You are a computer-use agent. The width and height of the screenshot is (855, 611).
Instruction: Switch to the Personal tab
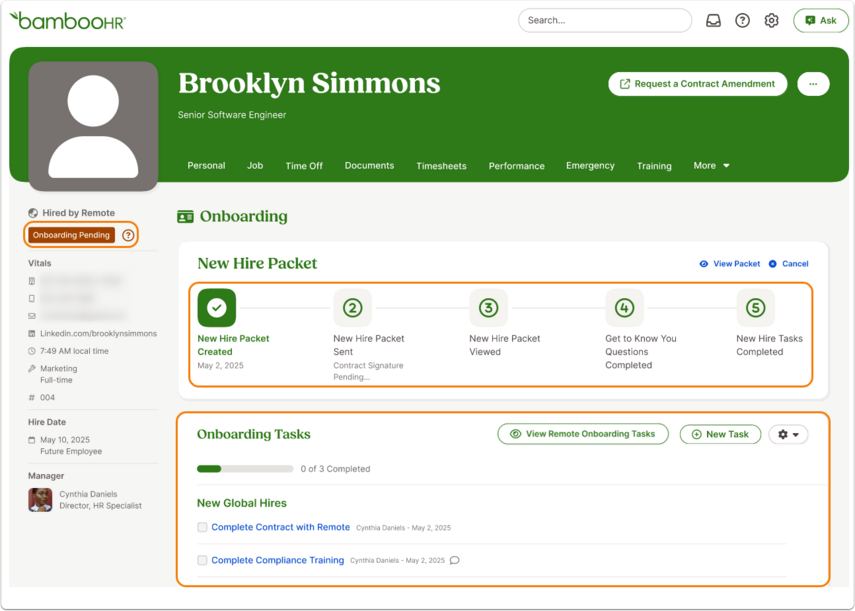click(x=206, y=166)
